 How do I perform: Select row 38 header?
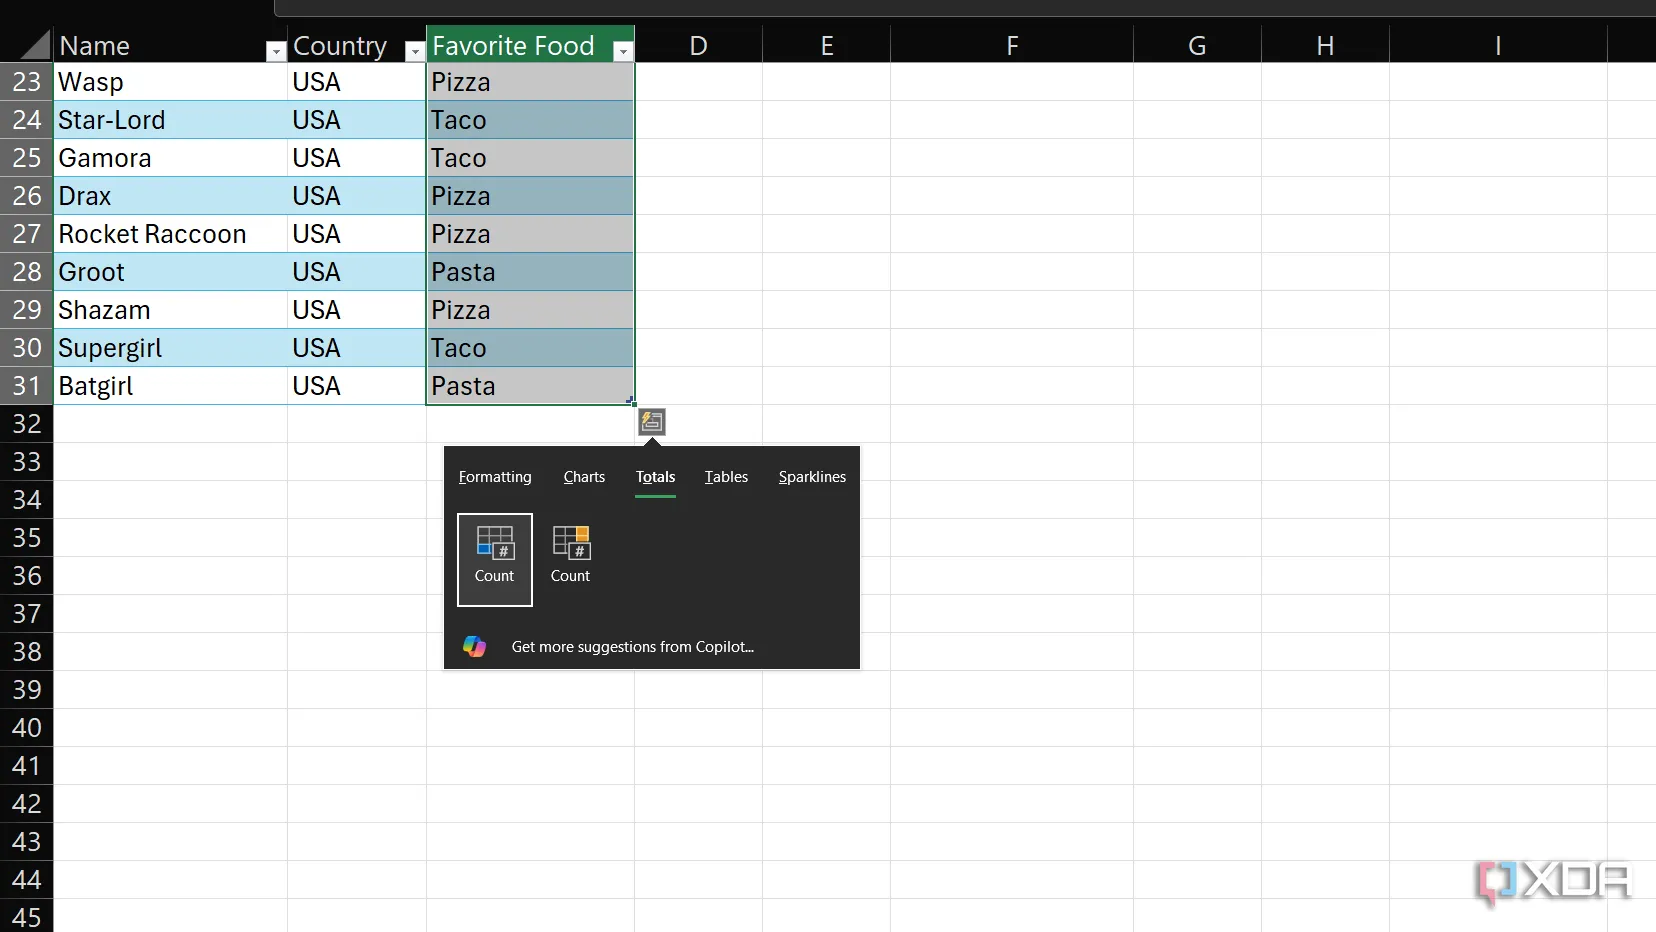click(x=27, y=652)
